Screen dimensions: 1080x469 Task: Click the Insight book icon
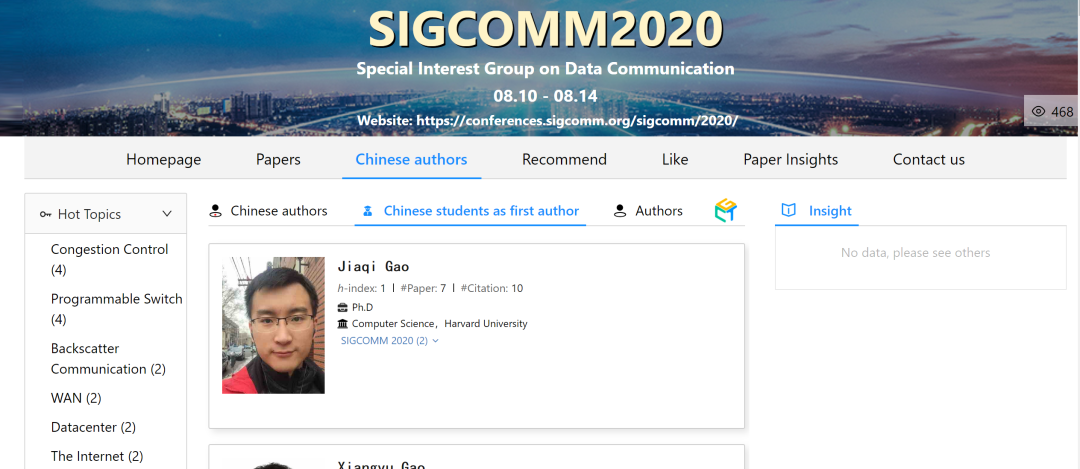point(789,211)
